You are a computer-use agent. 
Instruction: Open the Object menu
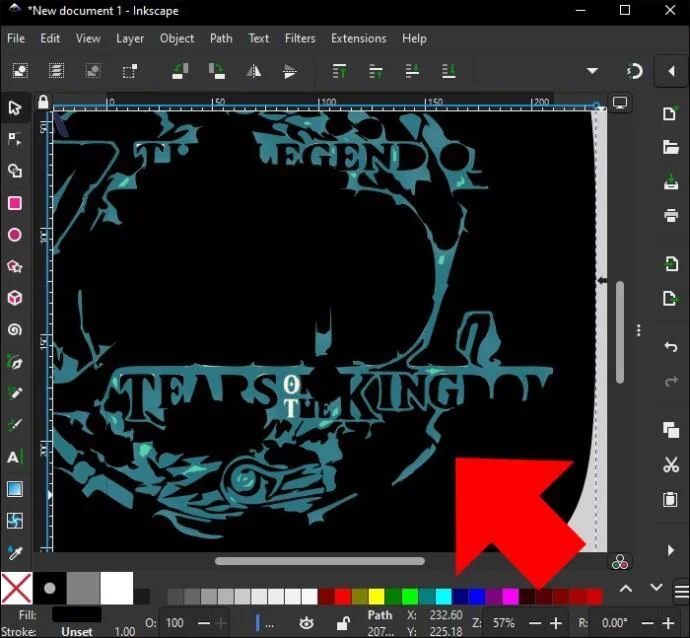click(x=177, y=39)
